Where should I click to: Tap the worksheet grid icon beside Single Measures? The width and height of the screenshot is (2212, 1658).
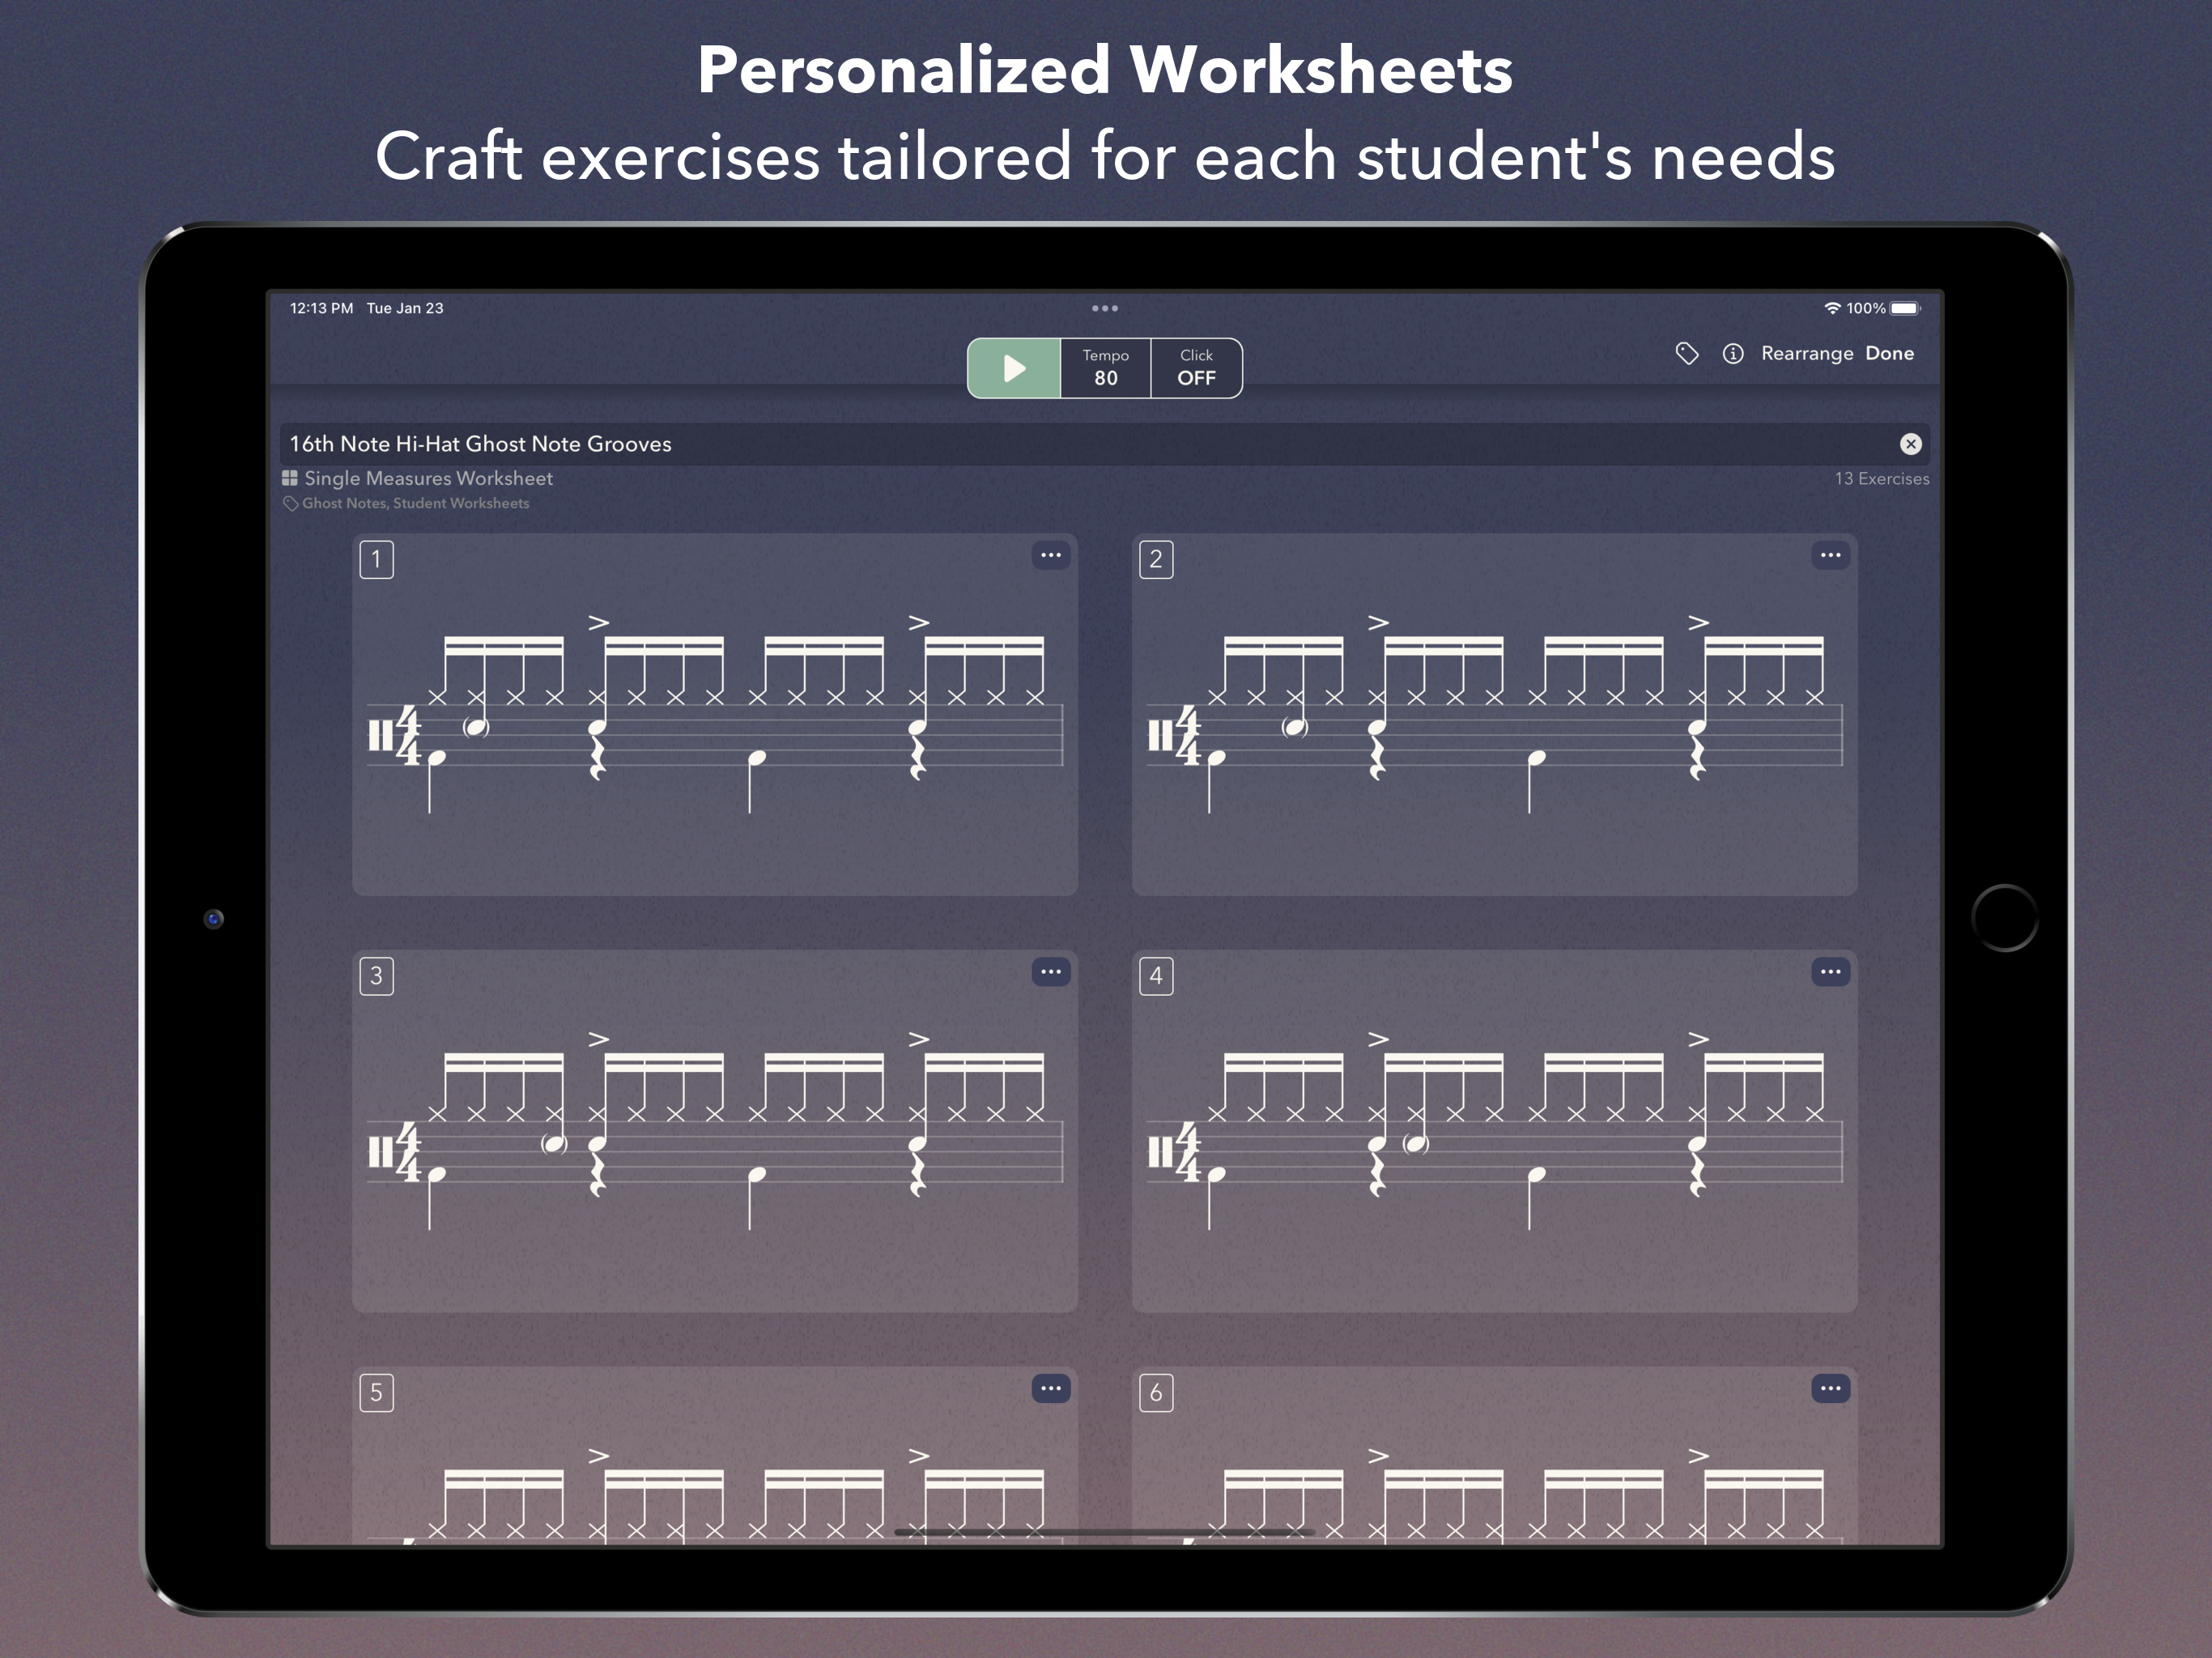290,478
